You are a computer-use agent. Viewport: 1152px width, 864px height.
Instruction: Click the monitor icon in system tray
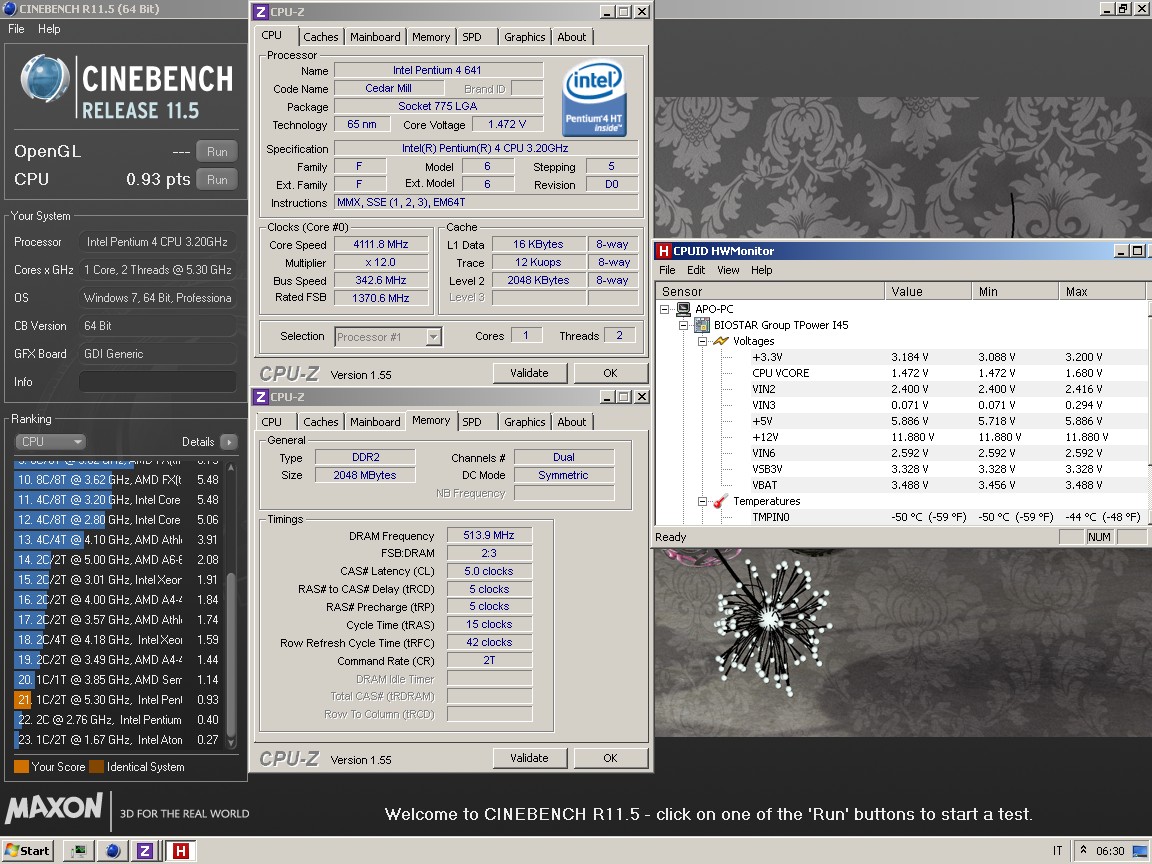pyautogui.click(x=1140, y=851)
